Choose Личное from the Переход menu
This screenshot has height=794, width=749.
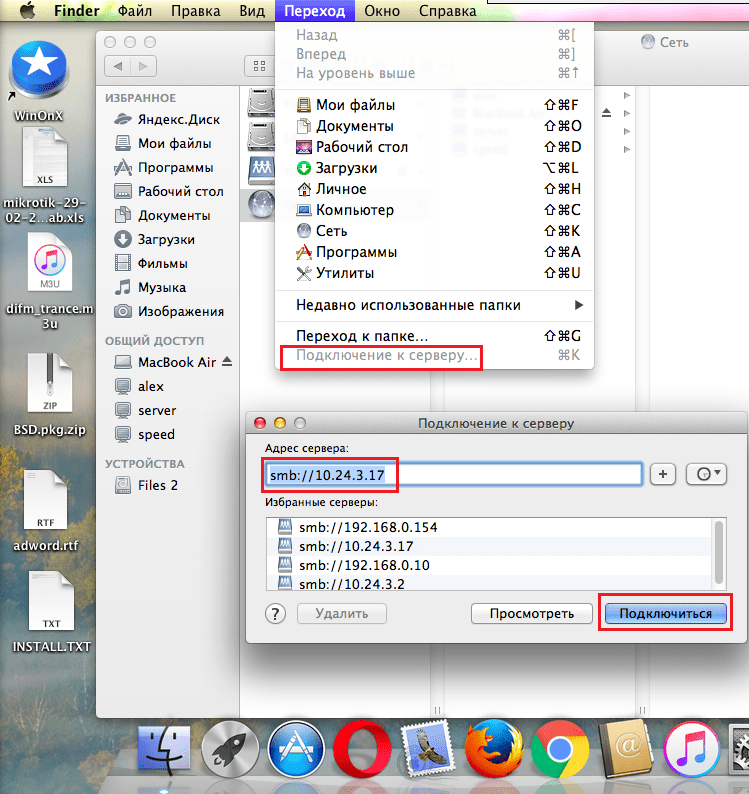(x=435, y=189)
